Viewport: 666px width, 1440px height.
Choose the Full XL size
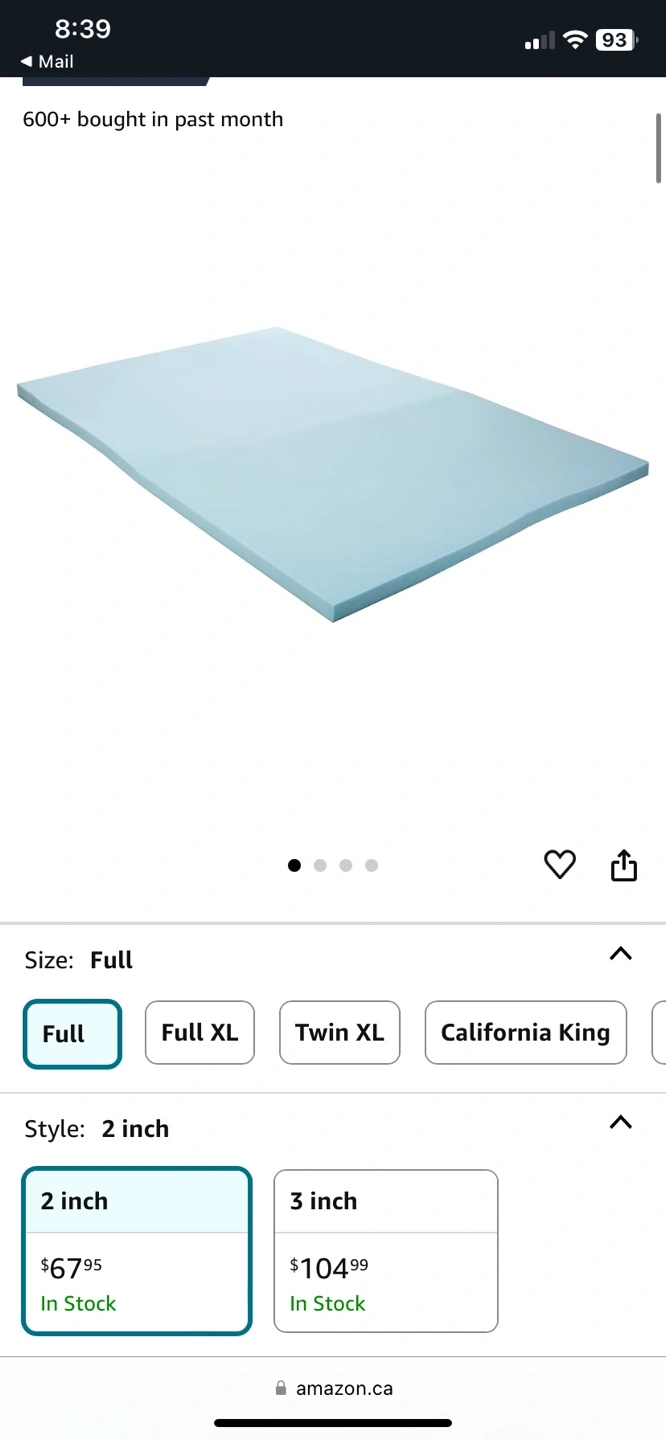[200, 1032]
